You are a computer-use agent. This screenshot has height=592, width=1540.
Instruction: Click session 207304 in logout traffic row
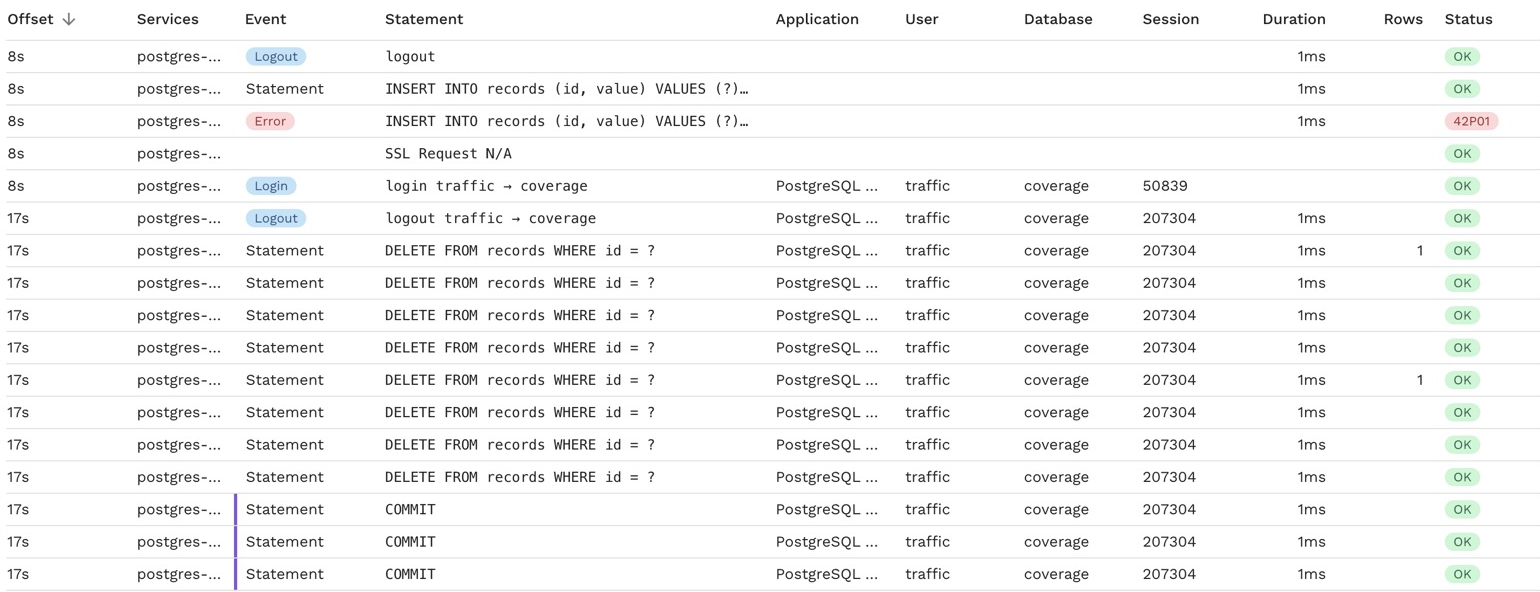[1169, 218]
